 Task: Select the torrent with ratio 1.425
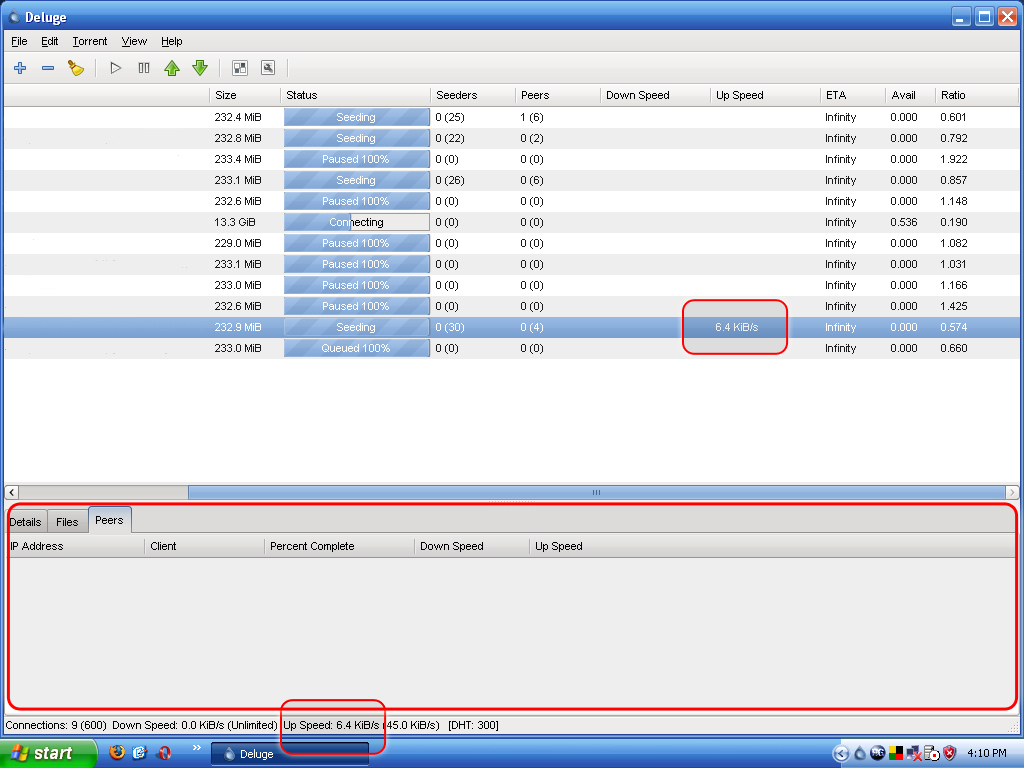[x=511, y=306]
